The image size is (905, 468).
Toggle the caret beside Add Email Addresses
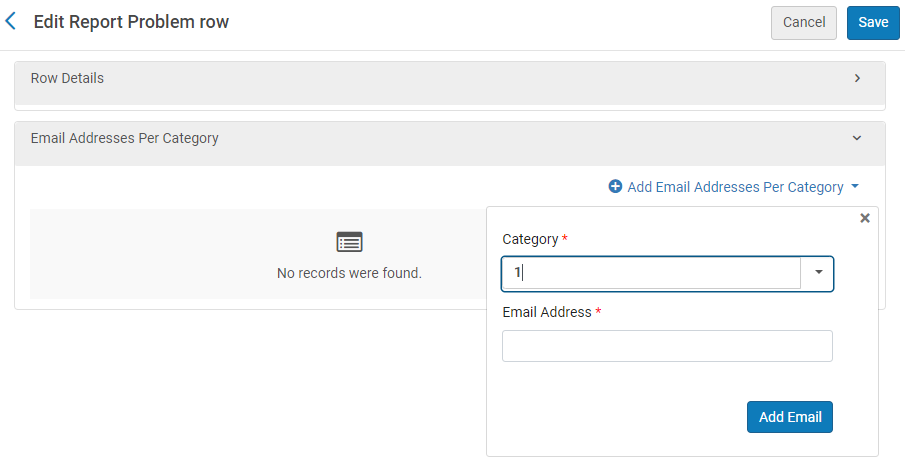[855, 187]
